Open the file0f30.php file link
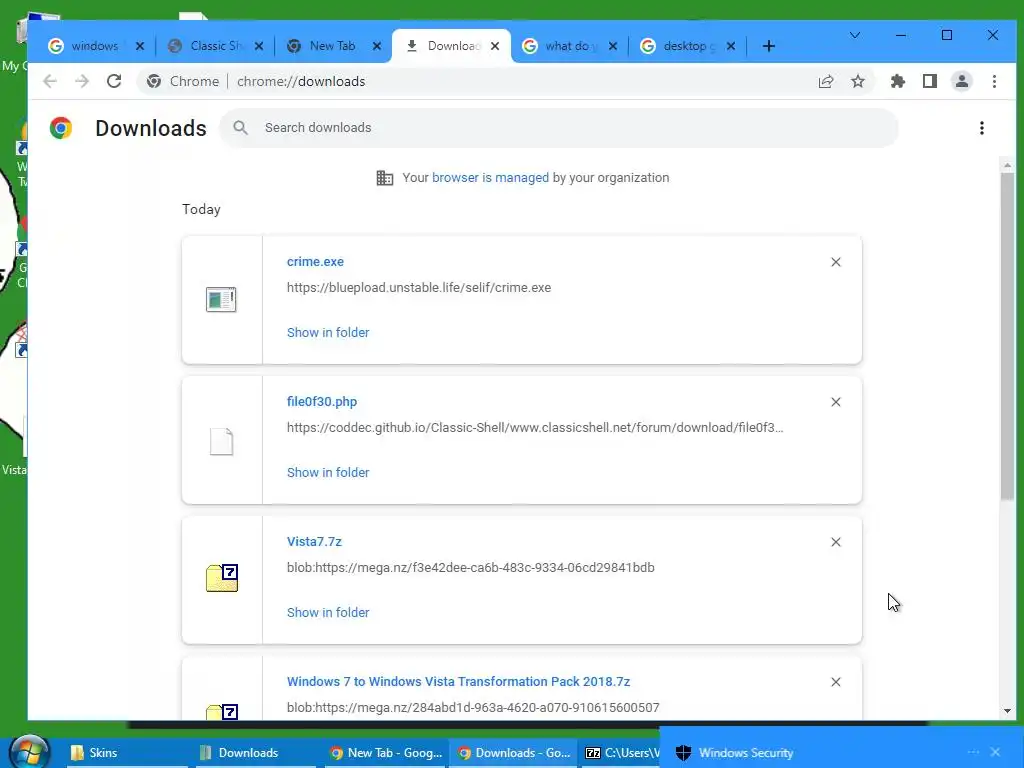 [322, 402]
